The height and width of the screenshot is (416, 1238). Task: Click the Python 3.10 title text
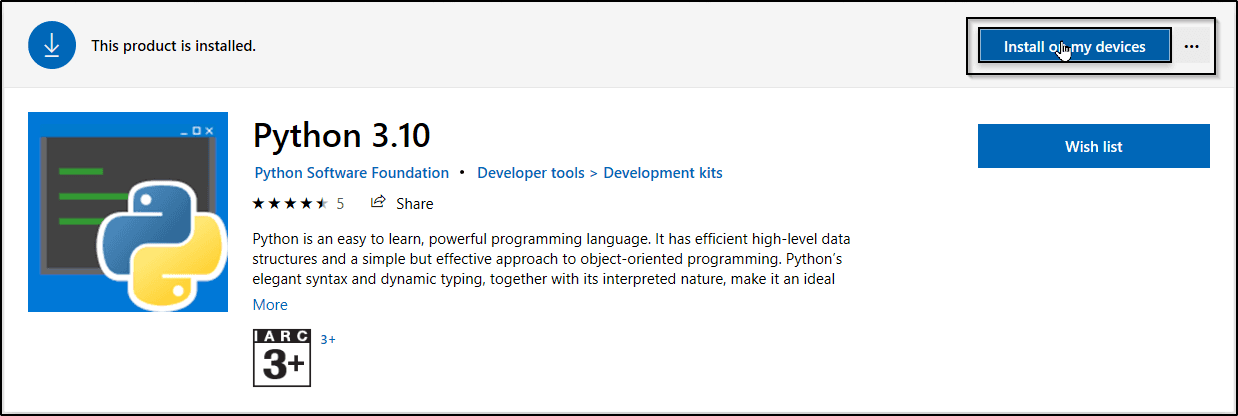(x=342, y=135)
